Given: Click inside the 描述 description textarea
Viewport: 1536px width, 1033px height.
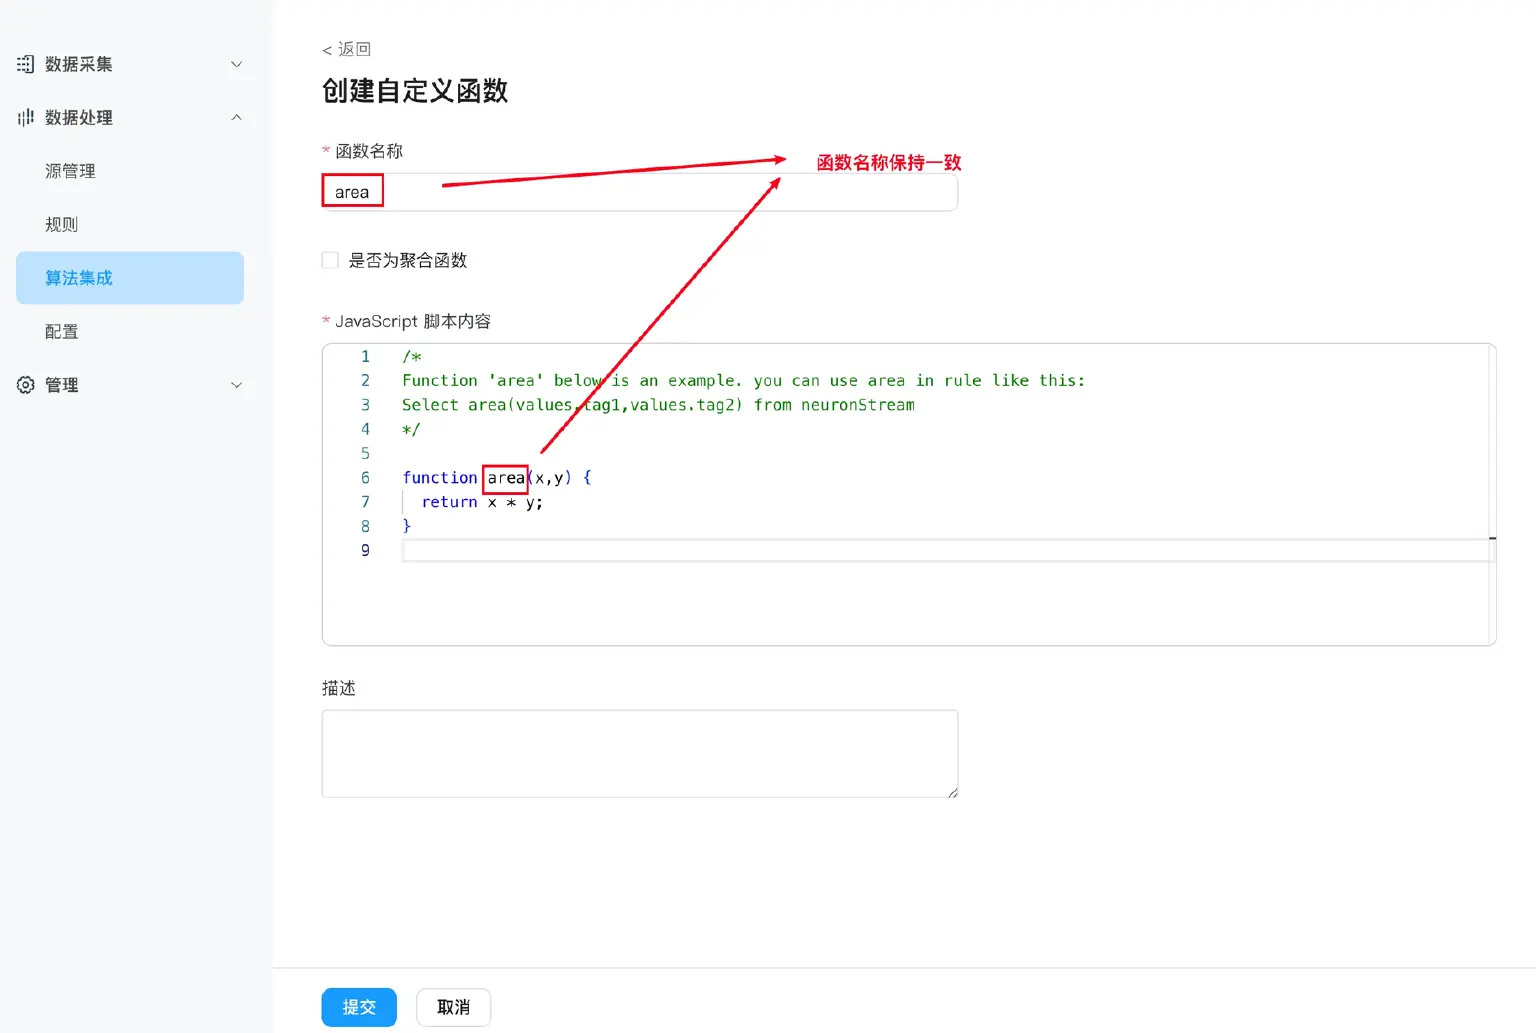Looking at the screenshot, I should coord(640,753).
